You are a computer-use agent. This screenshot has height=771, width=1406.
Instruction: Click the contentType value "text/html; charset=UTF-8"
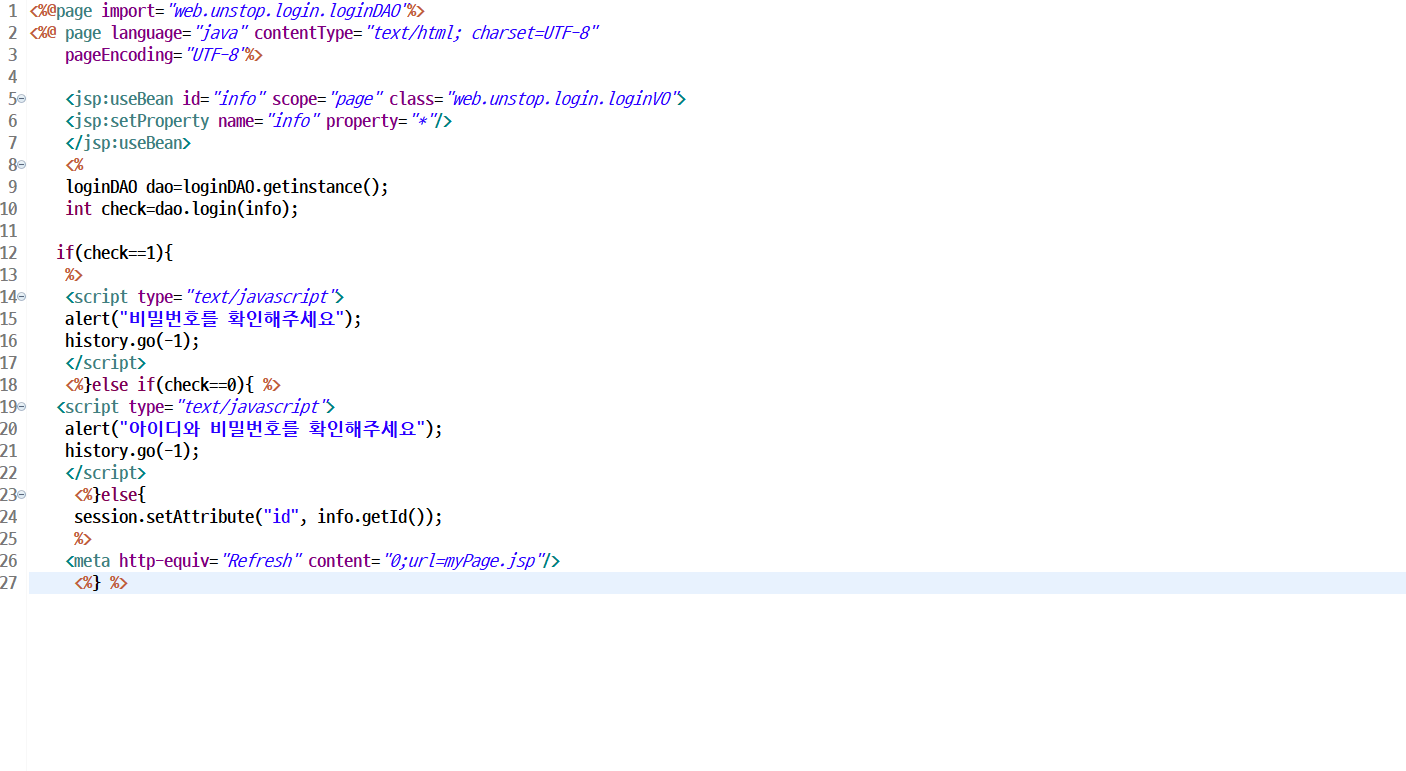(x=481, y=33)
